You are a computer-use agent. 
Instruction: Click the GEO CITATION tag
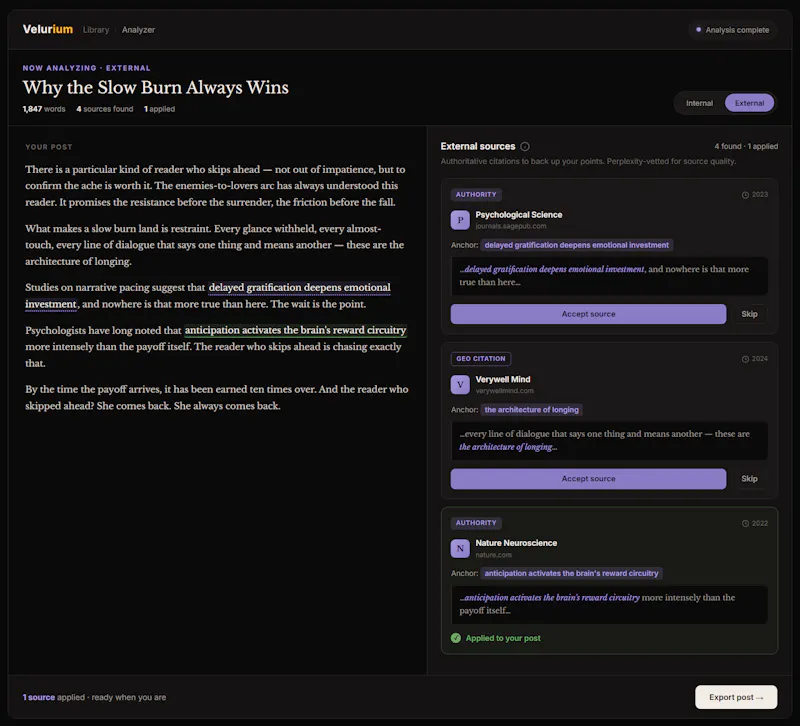click(481, 359)
